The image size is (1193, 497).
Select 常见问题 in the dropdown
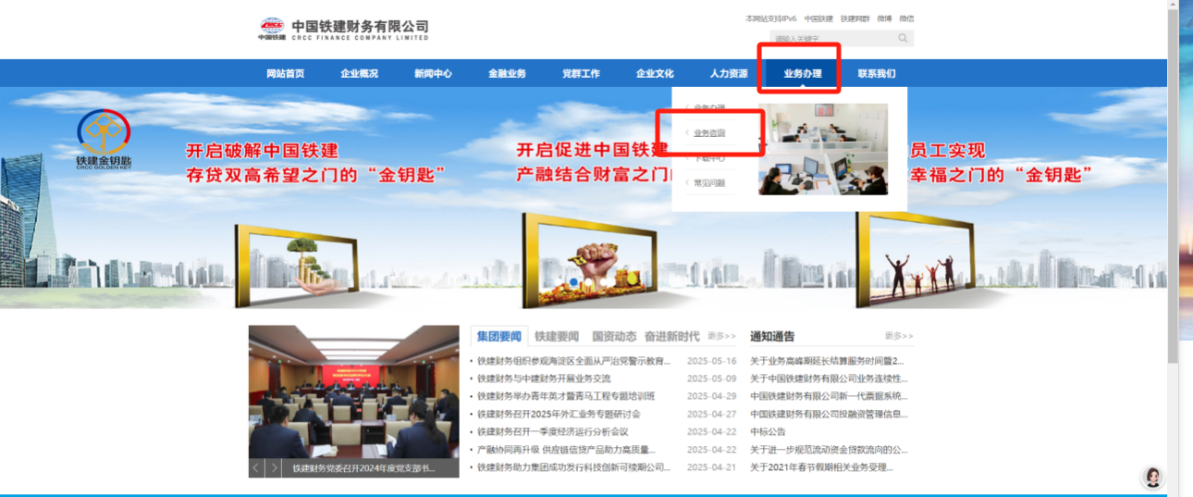pos(709,183)
